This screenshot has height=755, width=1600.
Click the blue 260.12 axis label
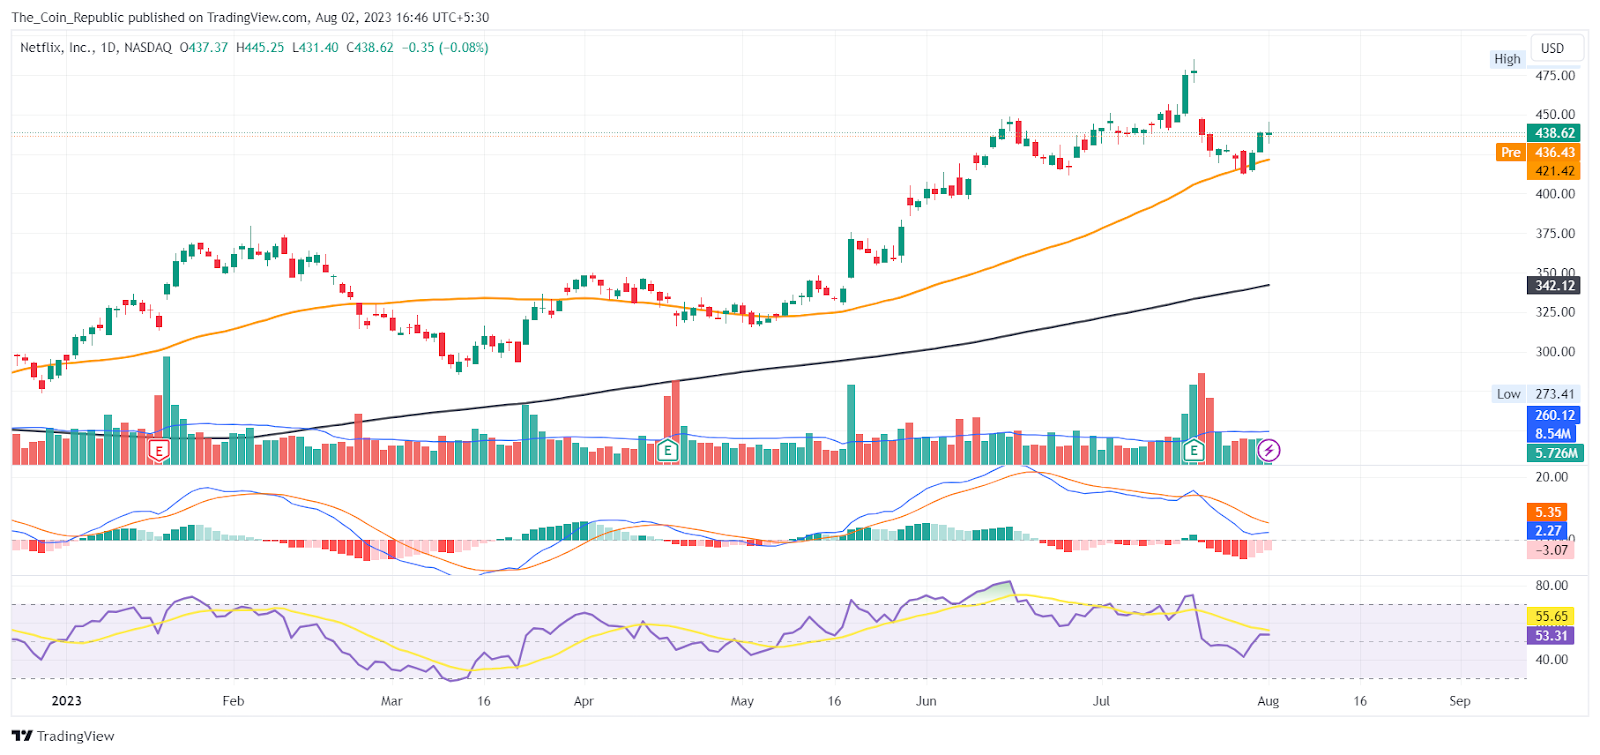[x=1555, y=415]
